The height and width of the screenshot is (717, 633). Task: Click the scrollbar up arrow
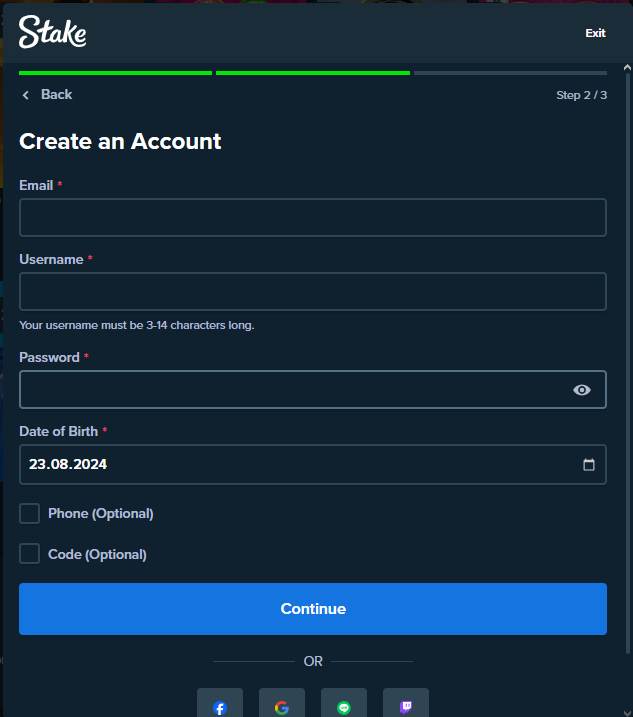click(x=628, y=67)
